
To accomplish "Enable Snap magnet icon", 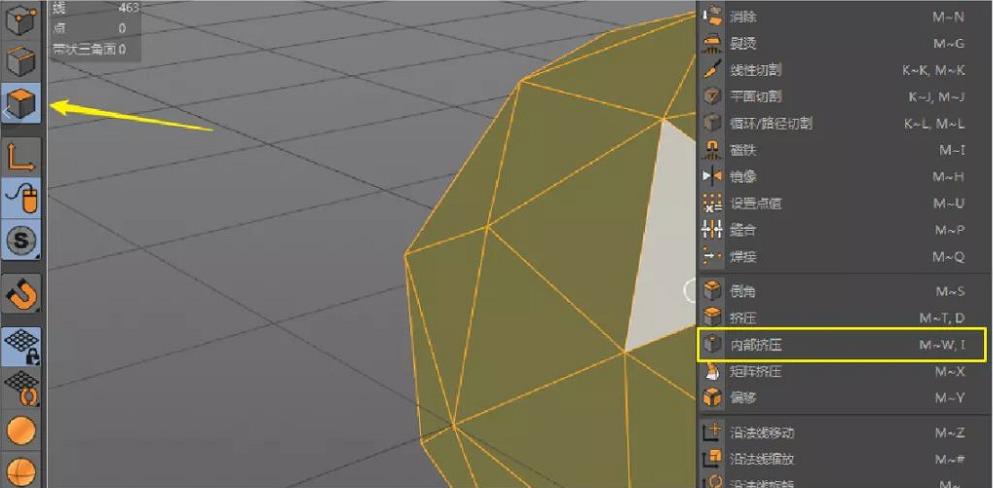I will [21, 294].
